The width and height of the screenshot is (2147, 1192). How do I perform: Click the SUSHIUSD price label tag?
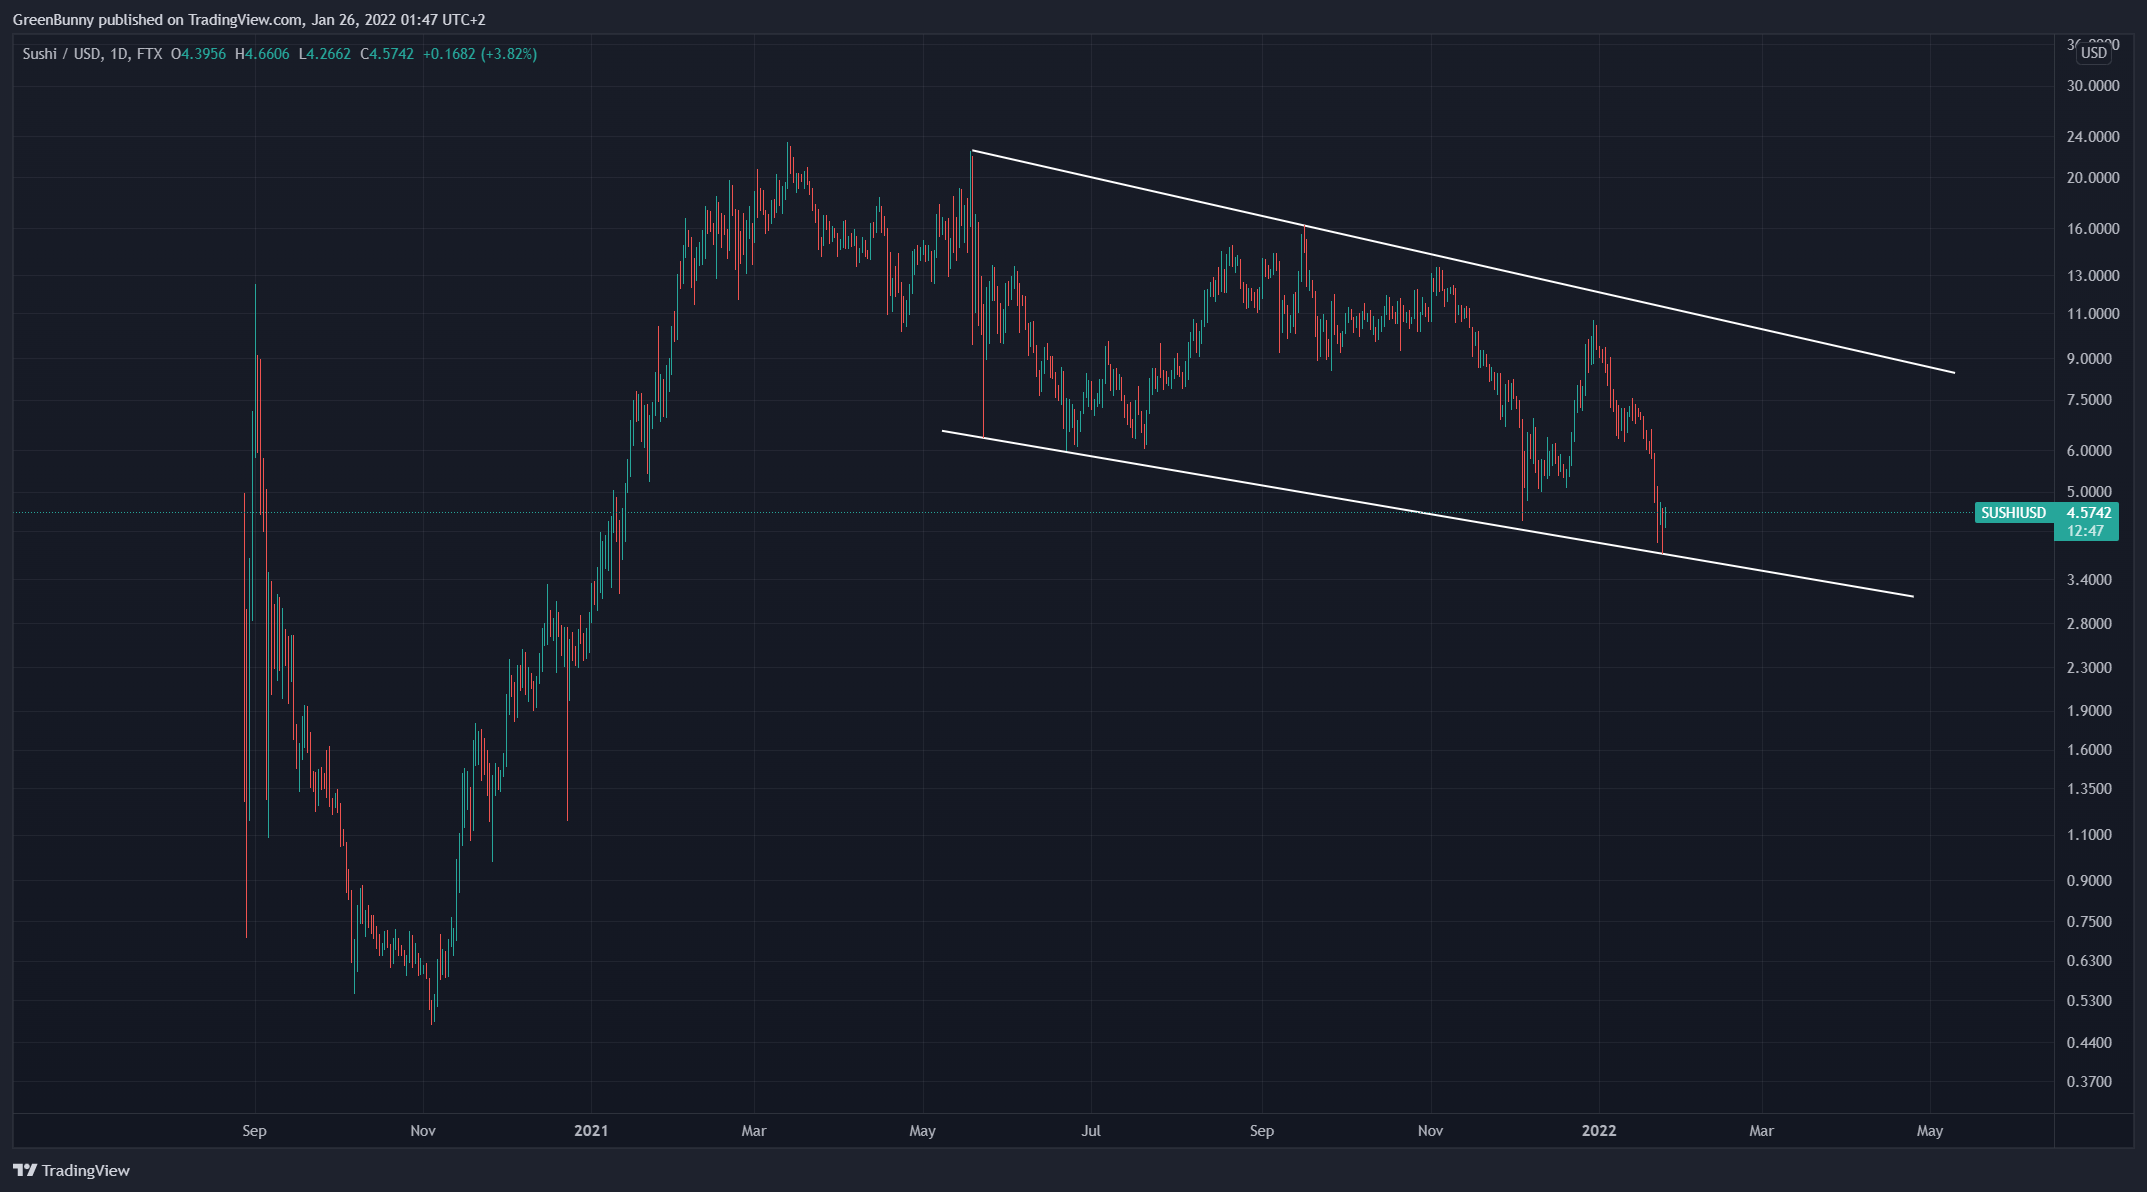(x=2014, y=513)
